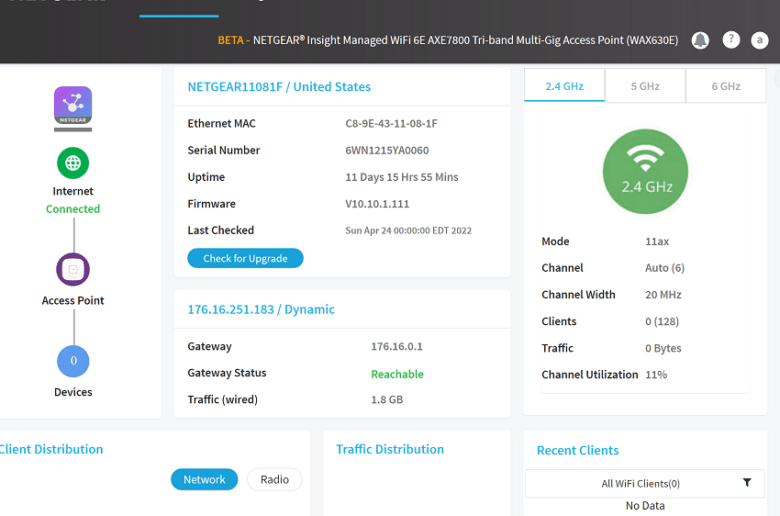
Task: Click the Reachable gateway status
Action: [x=397, y=374]
